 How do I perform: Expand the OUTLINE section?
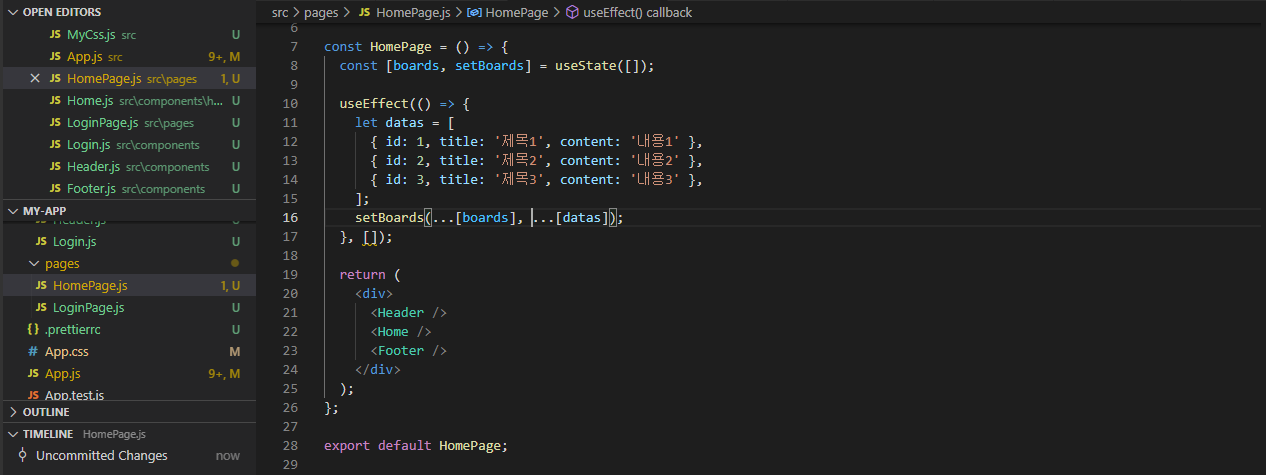click(14, 412)
